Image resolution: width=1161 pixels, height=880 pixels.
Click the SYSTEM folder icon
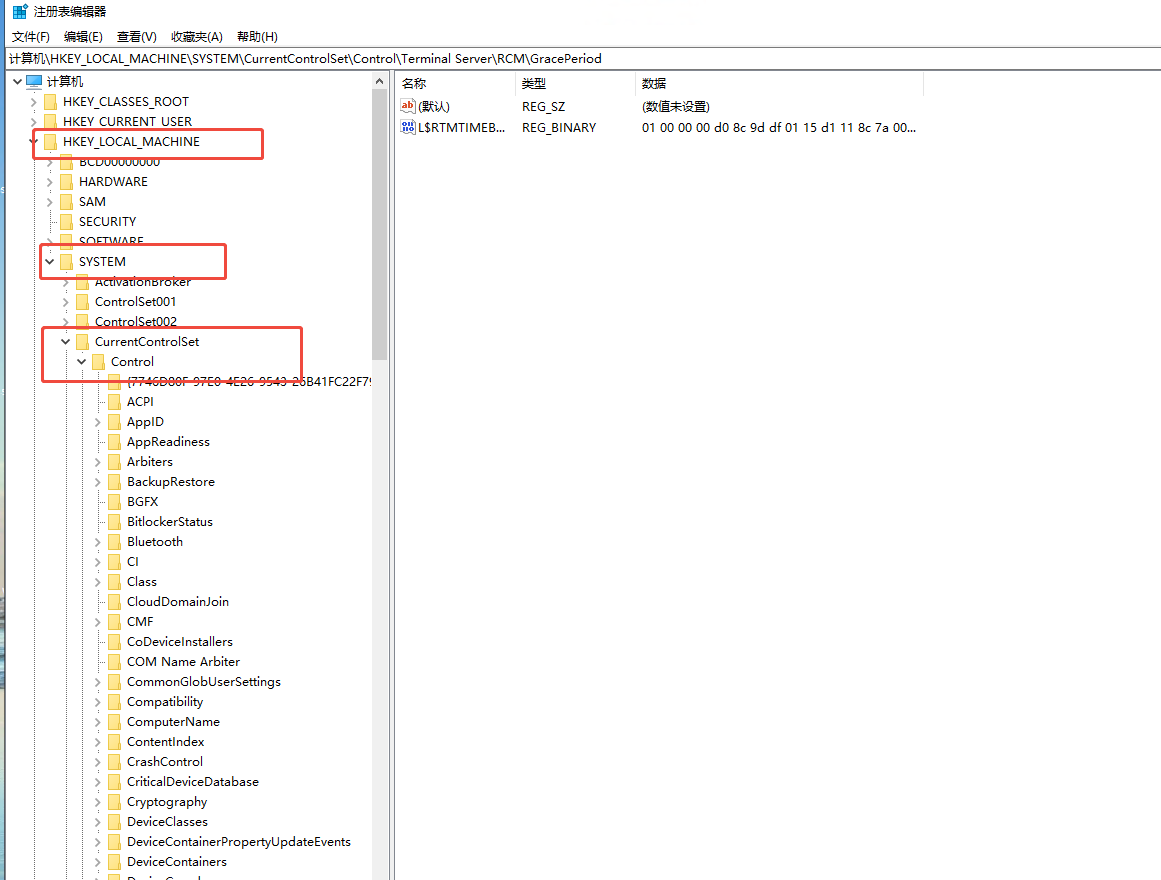[x=67, y=261]
